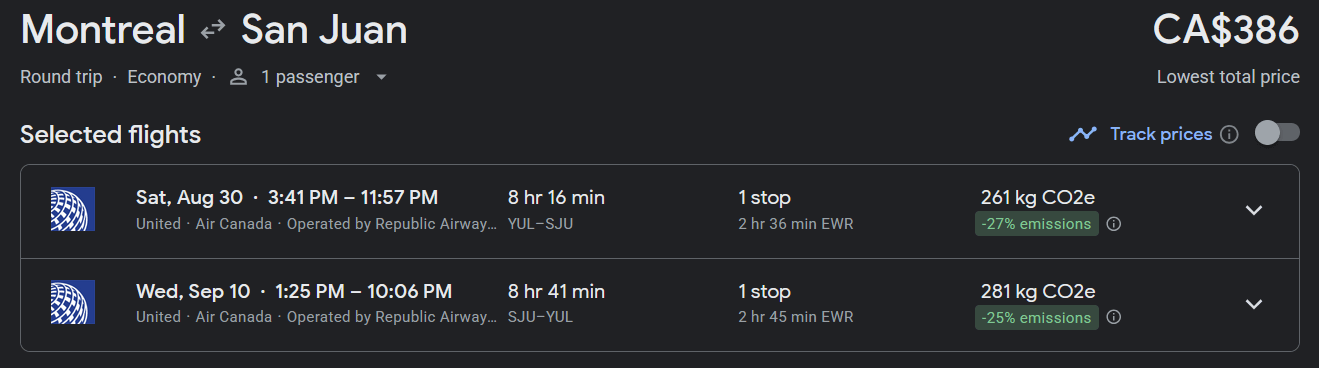Click United airline logo on Aug 30 flight

pos(73,210)
